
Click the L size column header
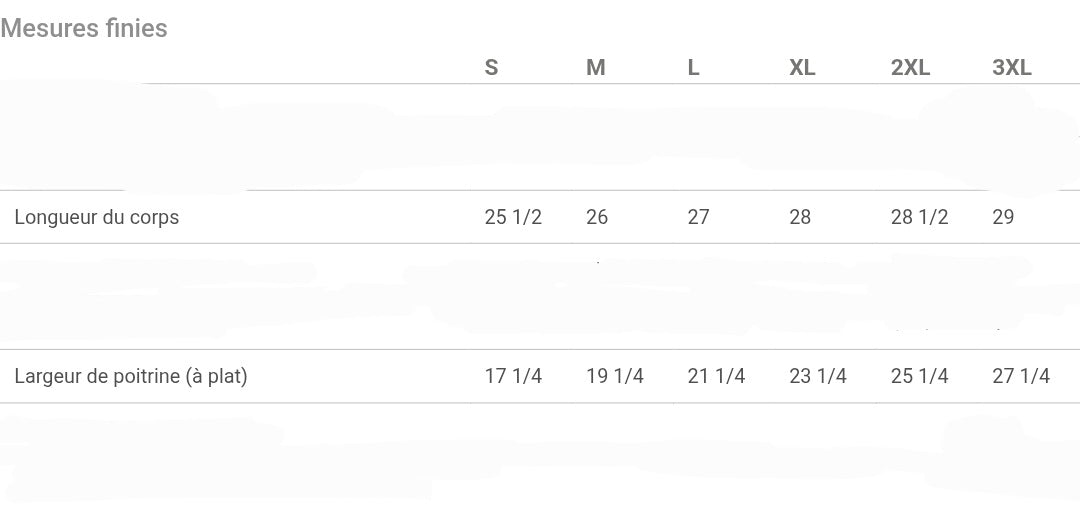tap(693, 68)
